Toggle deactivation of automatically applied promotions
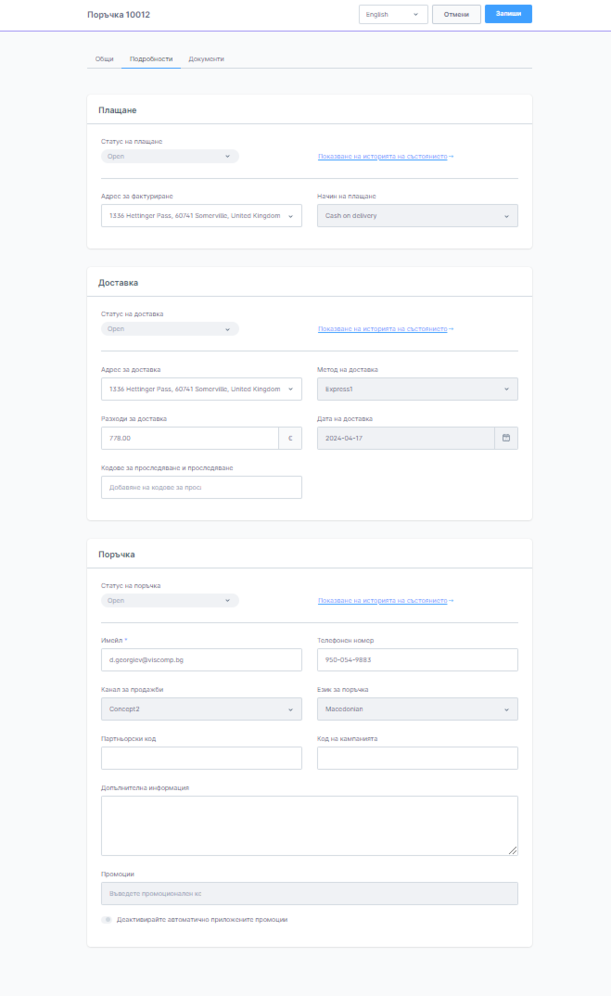The width and height of the screenshot is (611, 996). coord(107,919)
